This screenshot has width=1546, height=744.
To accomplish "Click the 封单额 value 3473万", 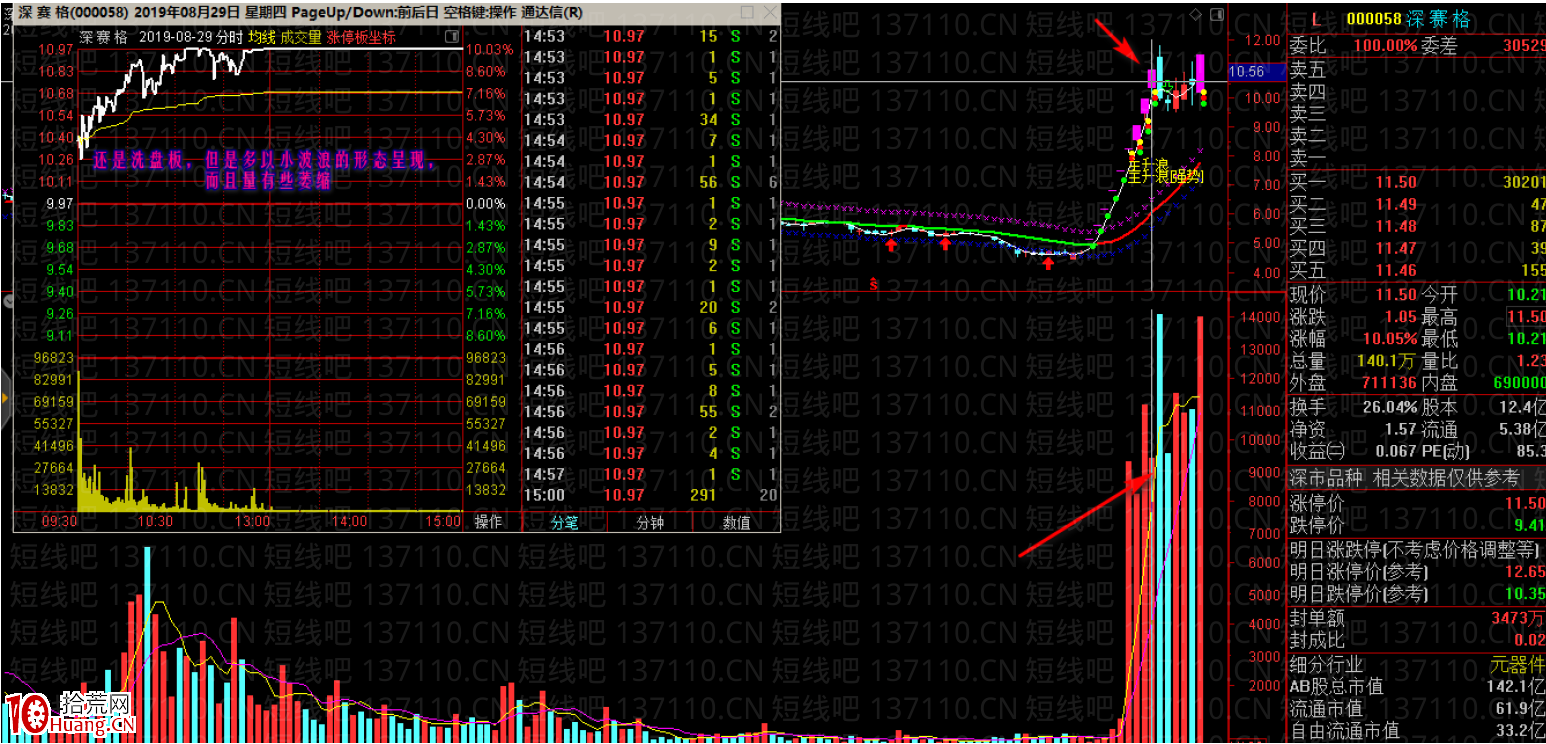I will 1518,618.
